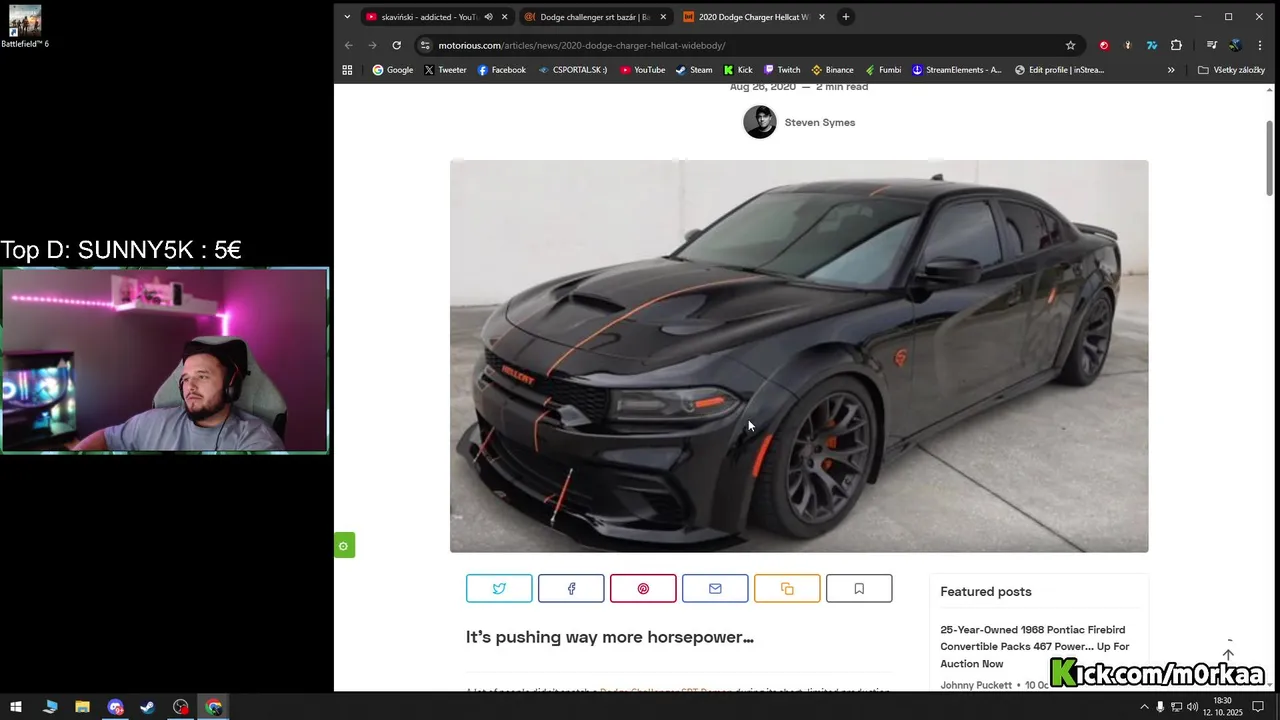Image resolution: width=1280 pixels, height=720 pixels.
Task: Click the green floating widget button
Action: 344,546
